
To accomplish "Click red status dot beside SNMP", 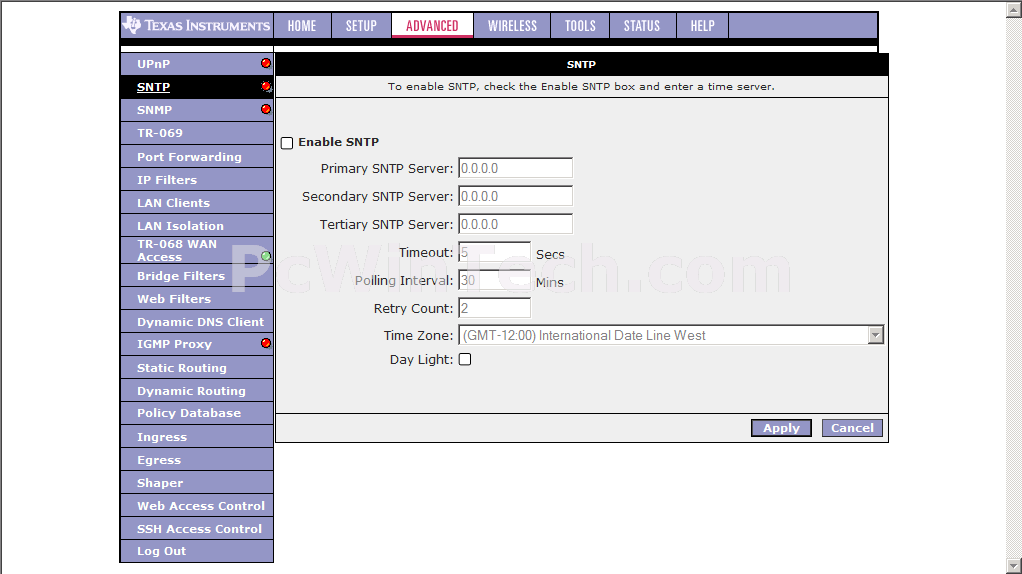I will click(266, 110).
